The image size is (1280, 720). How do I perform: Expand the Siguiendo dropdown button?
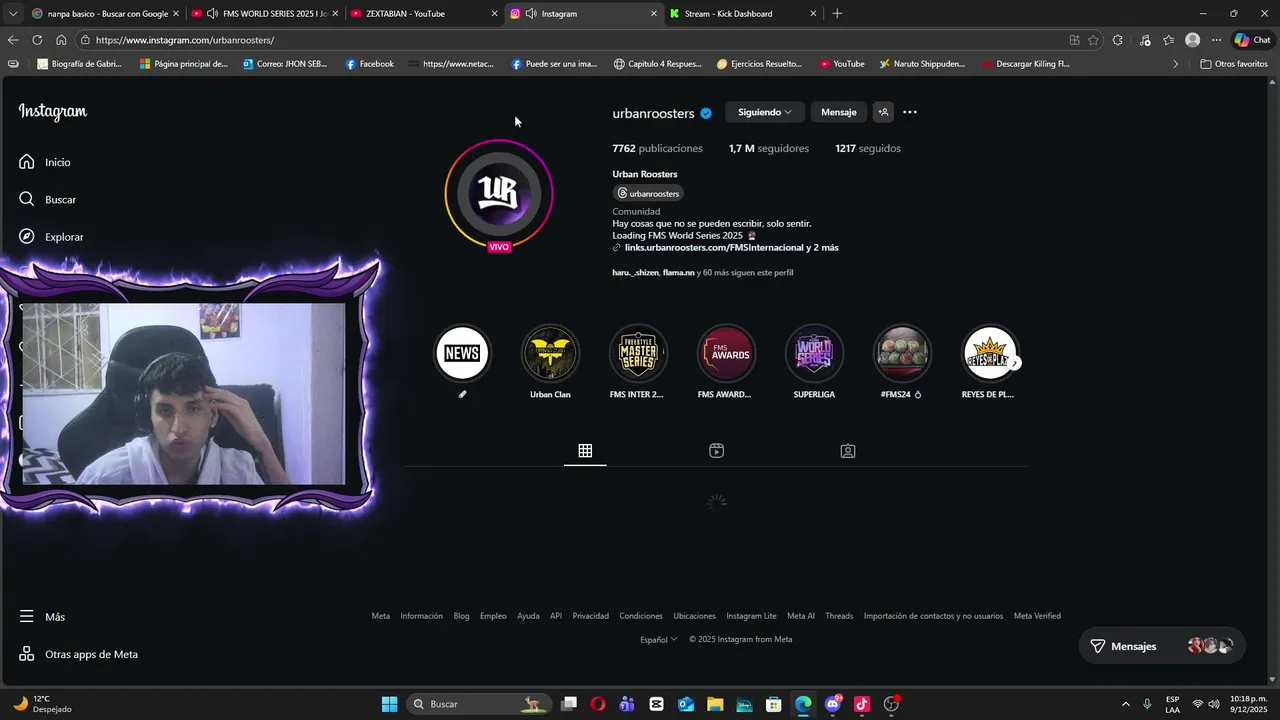pyautogui.click(x=765, y=112)
